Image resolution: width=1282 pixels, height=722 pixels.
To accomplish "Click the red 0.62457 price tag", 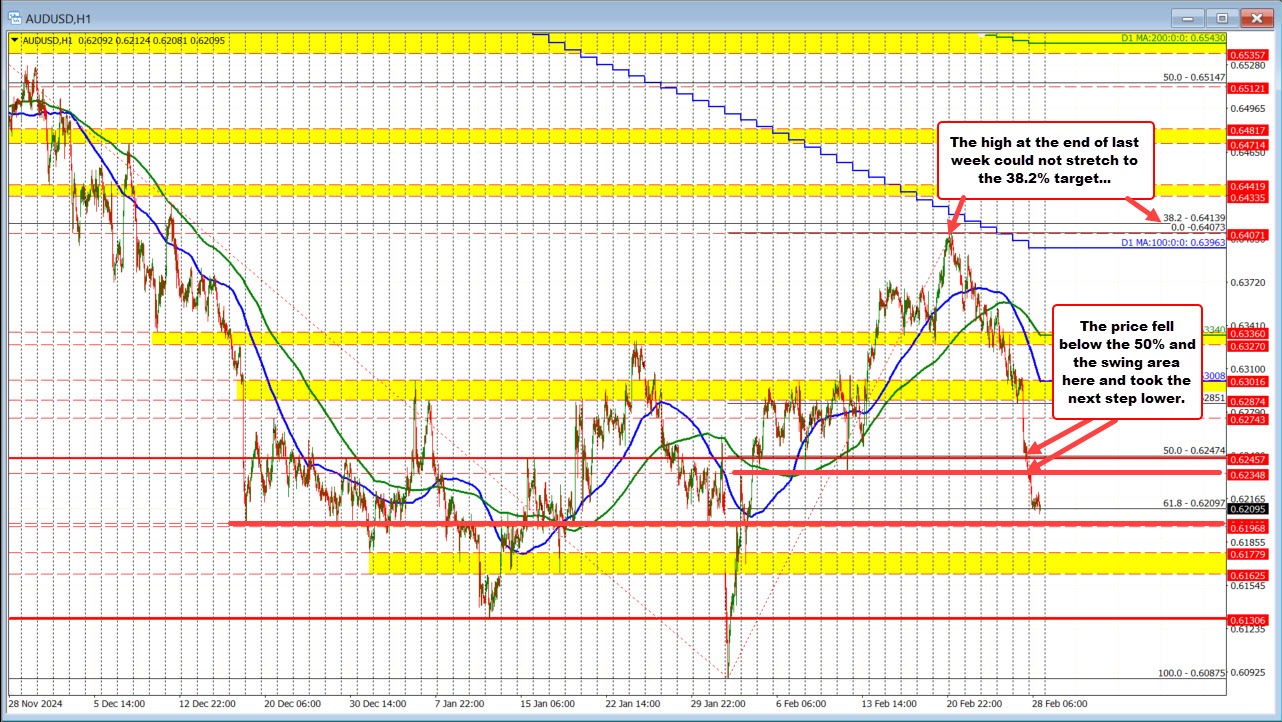I will (x=1249, y=460).
